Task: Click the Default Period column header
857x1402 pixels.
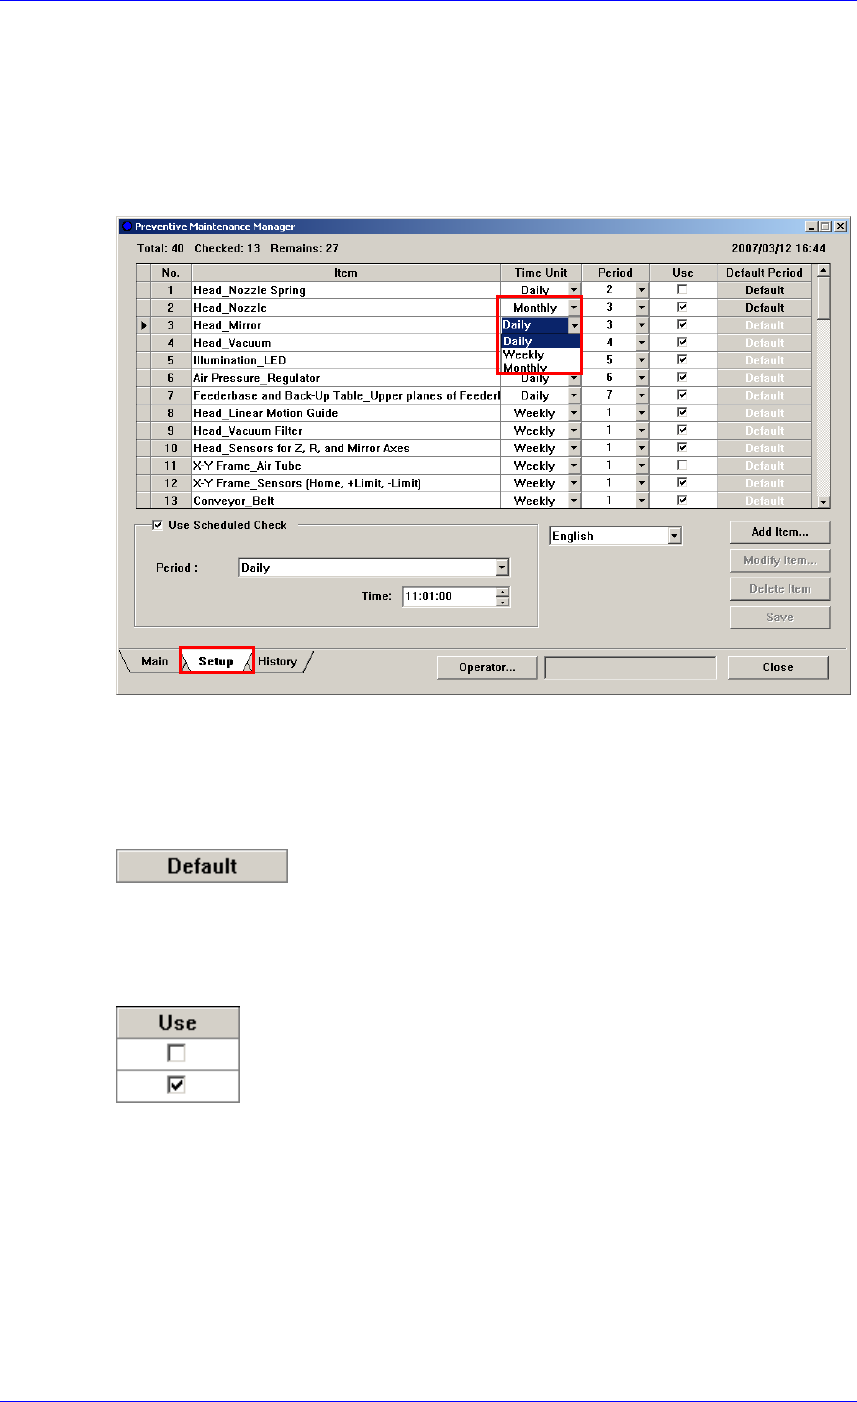Action: (764, 273)
